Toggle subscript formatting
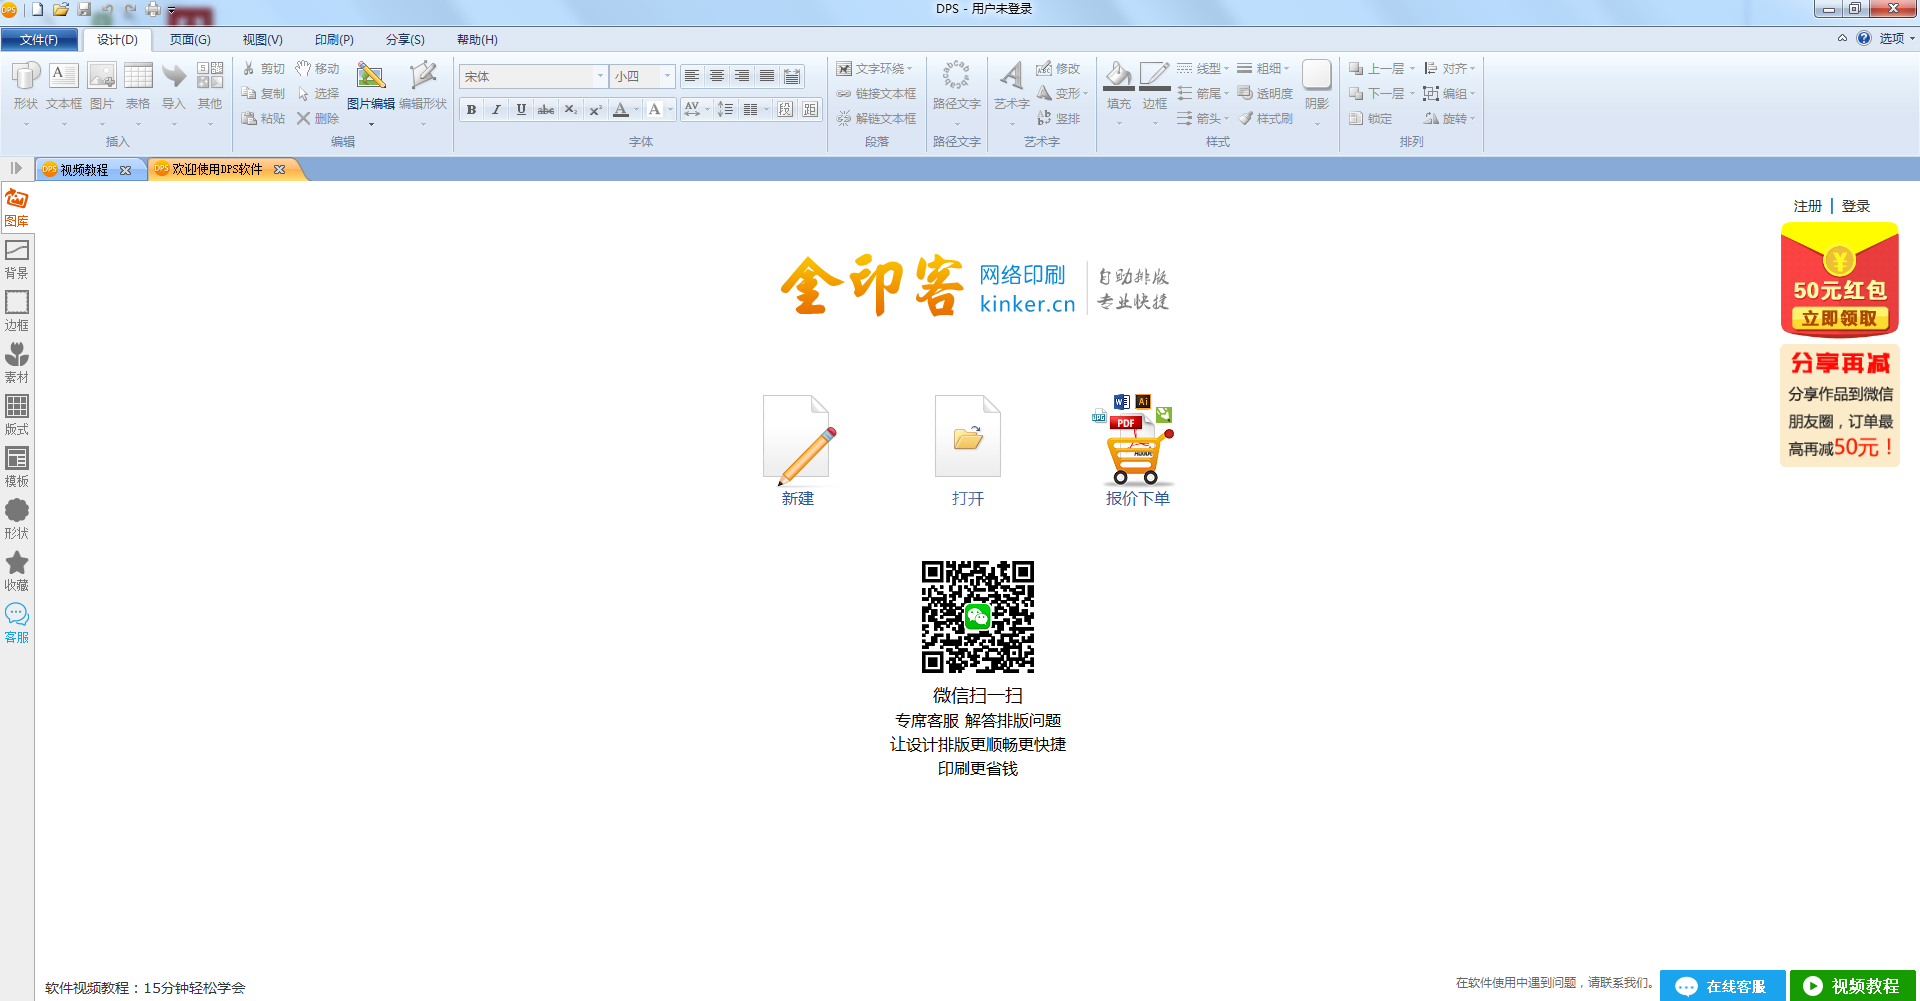Screen dimensions: 1920x1001 tap(570, 109)
